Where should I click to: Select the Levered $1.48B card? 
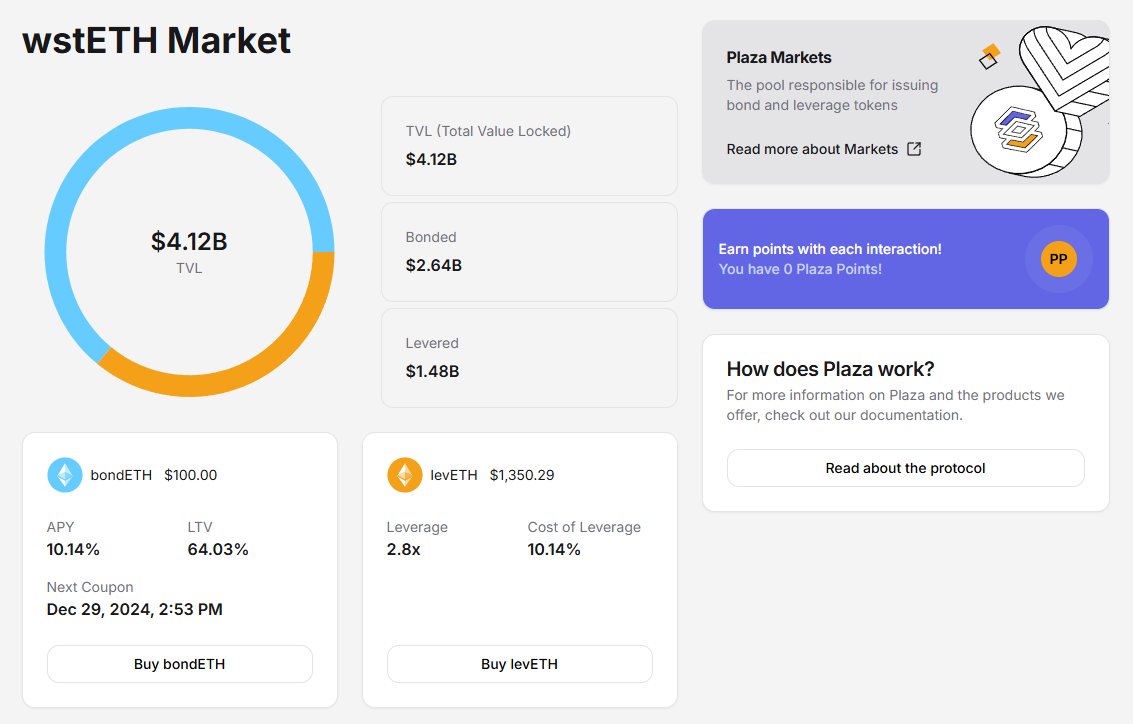click(529, 358)
